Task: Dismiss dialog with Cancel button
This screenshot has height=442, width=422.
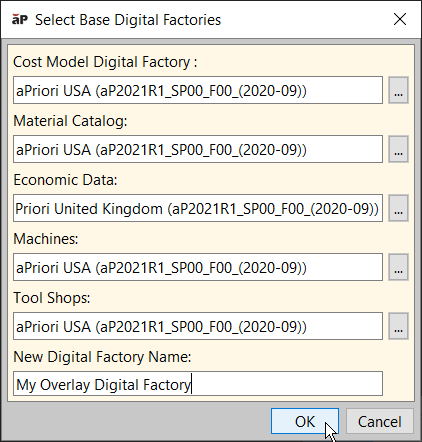Action: (380, 421)
